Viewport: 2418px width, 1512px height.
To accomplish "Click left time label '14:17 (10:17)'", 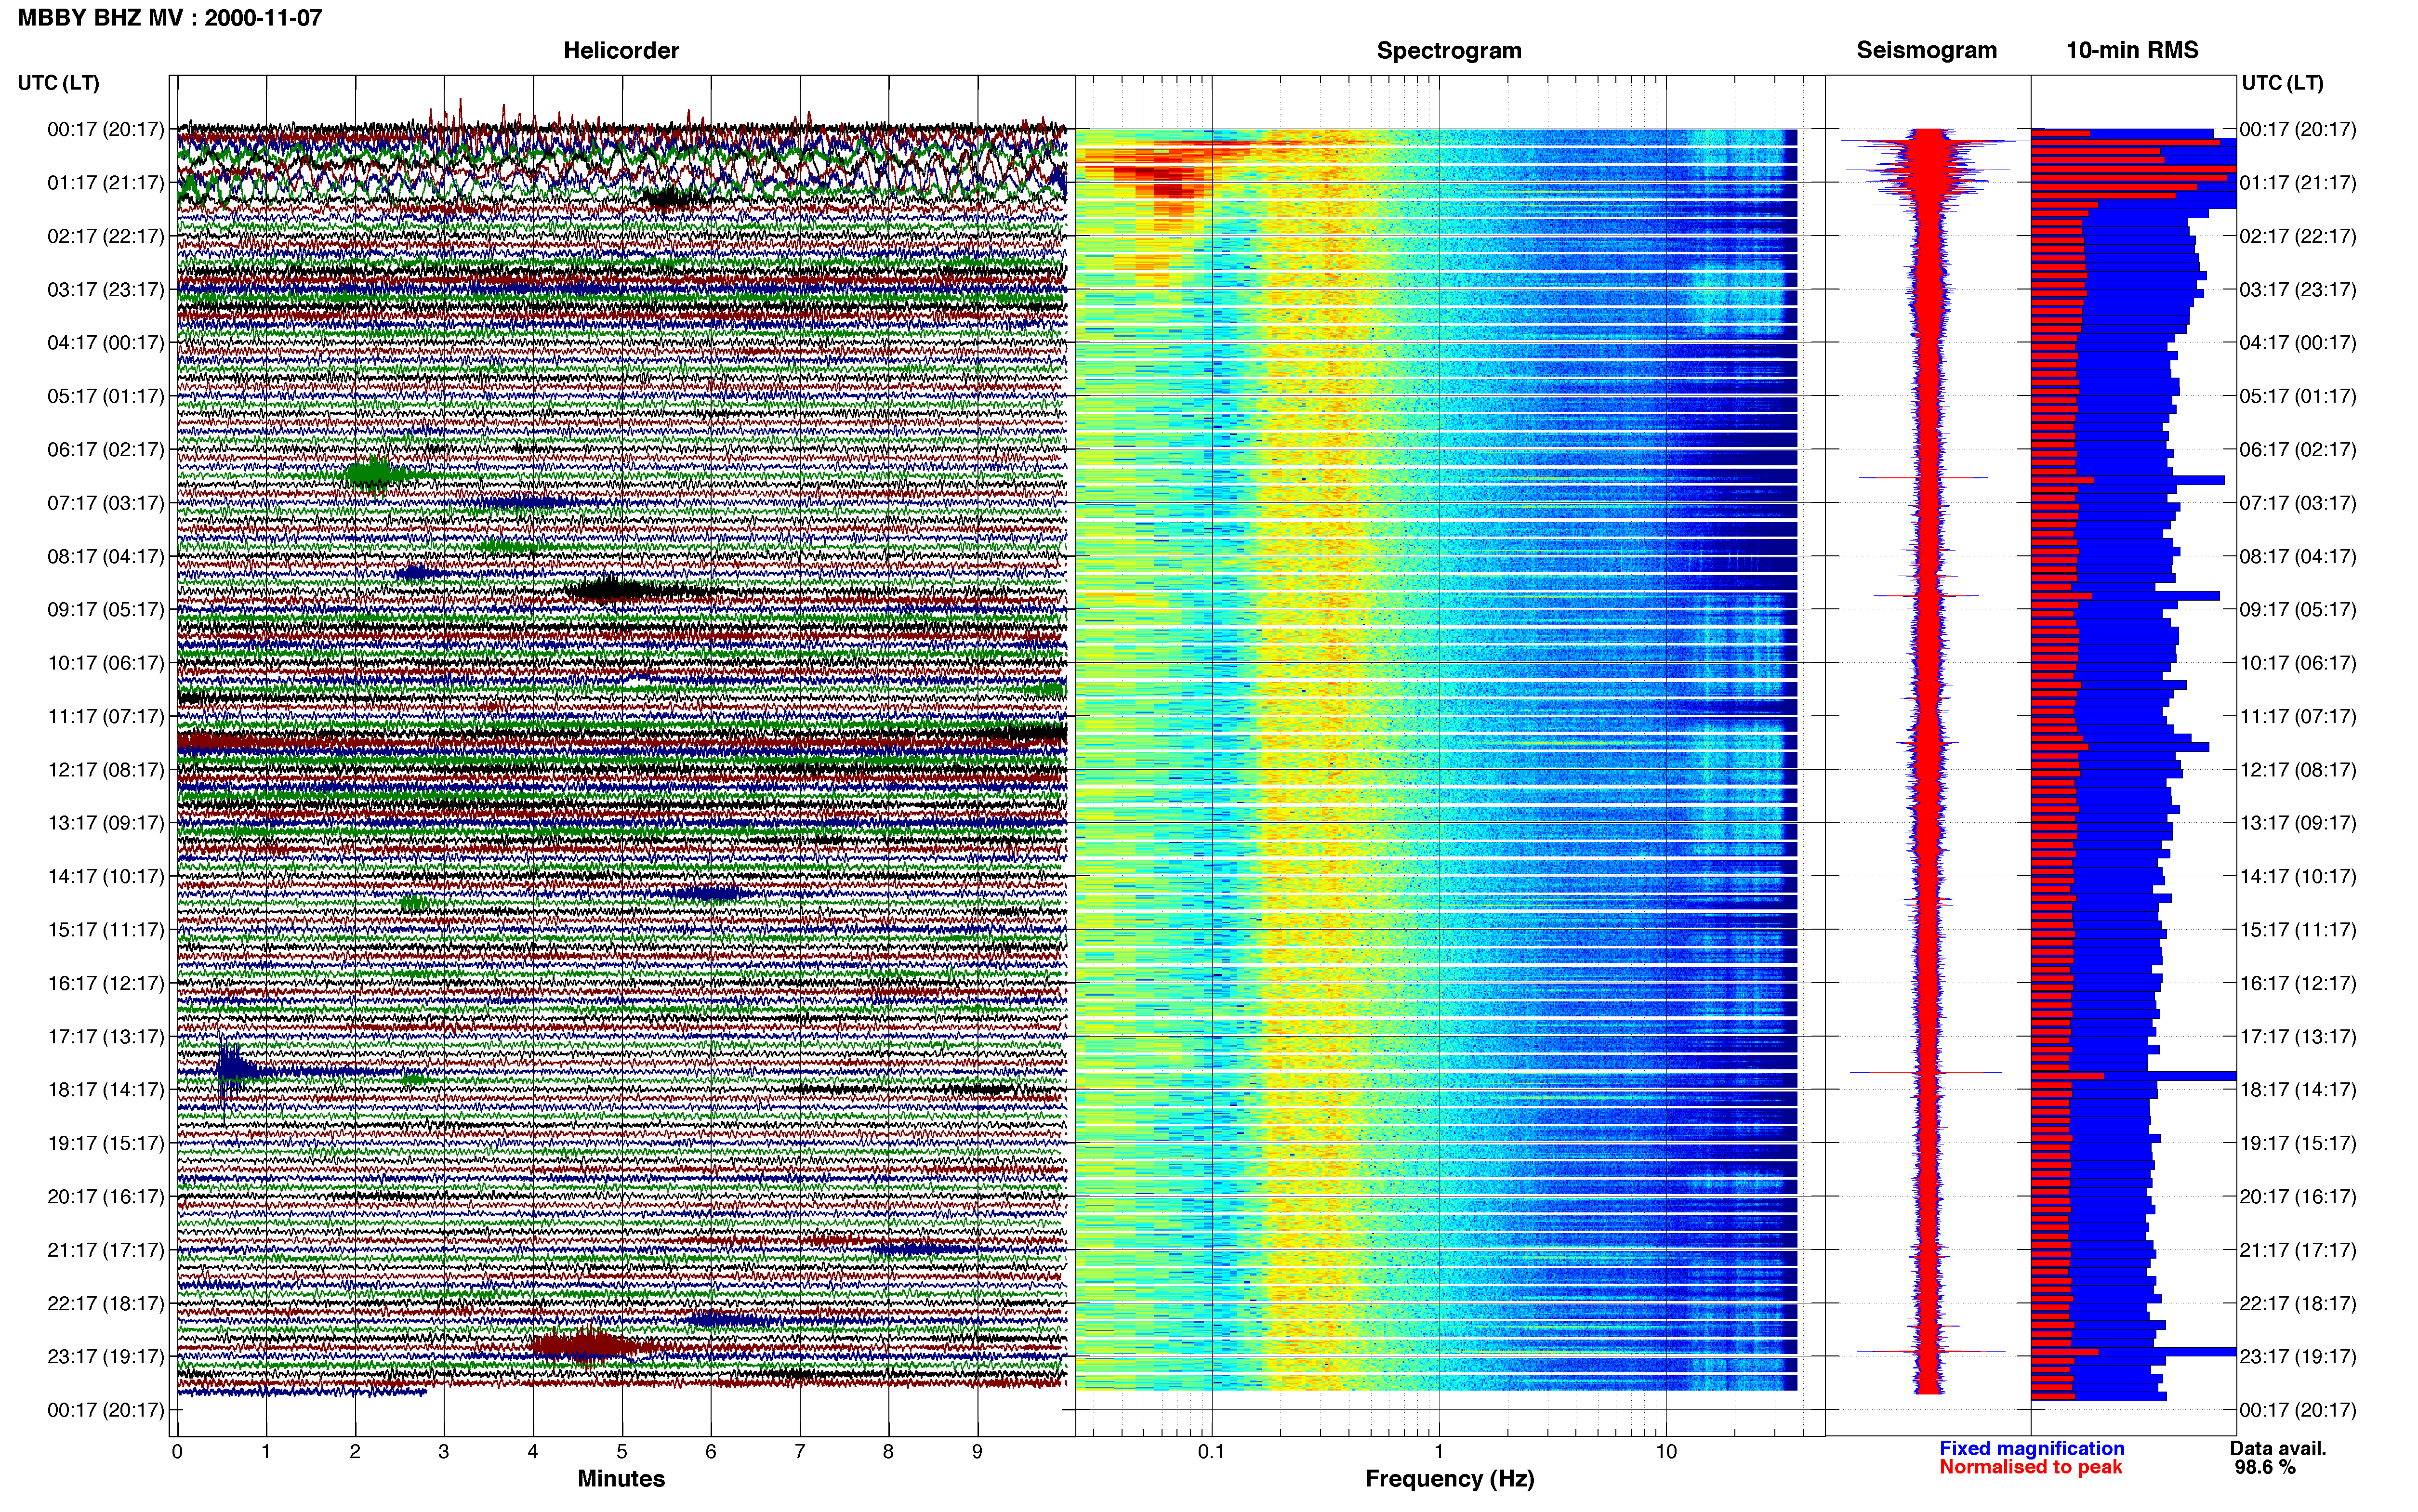I will (105, 876).
